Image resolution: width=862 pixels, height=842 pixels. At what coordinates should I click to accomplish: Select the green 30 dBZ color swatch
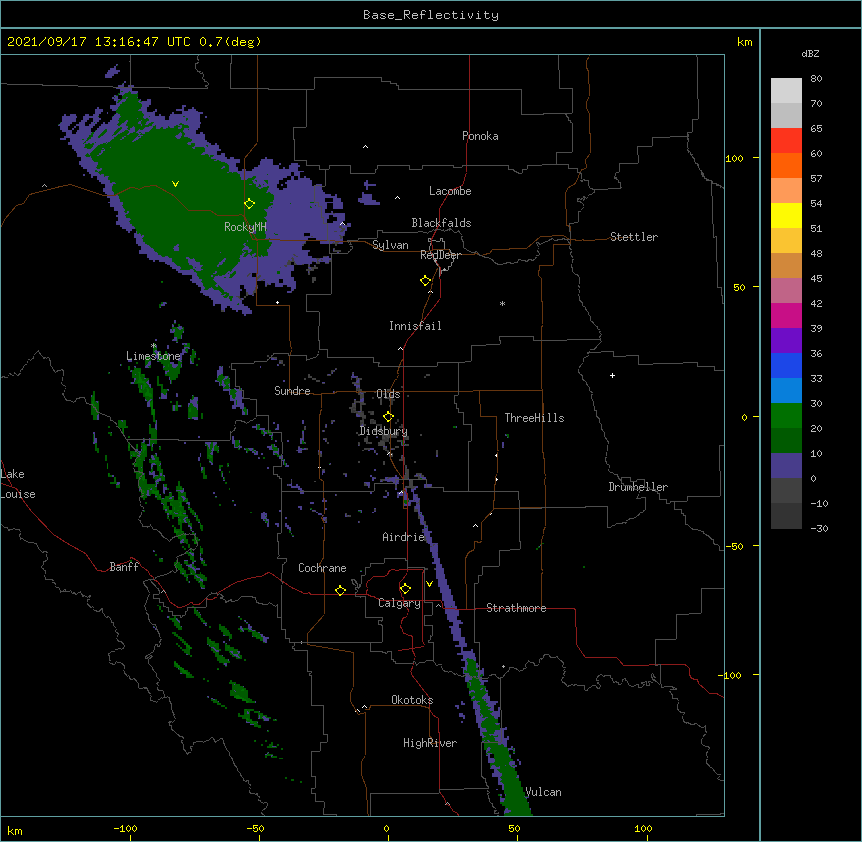(x=786, y=416)
